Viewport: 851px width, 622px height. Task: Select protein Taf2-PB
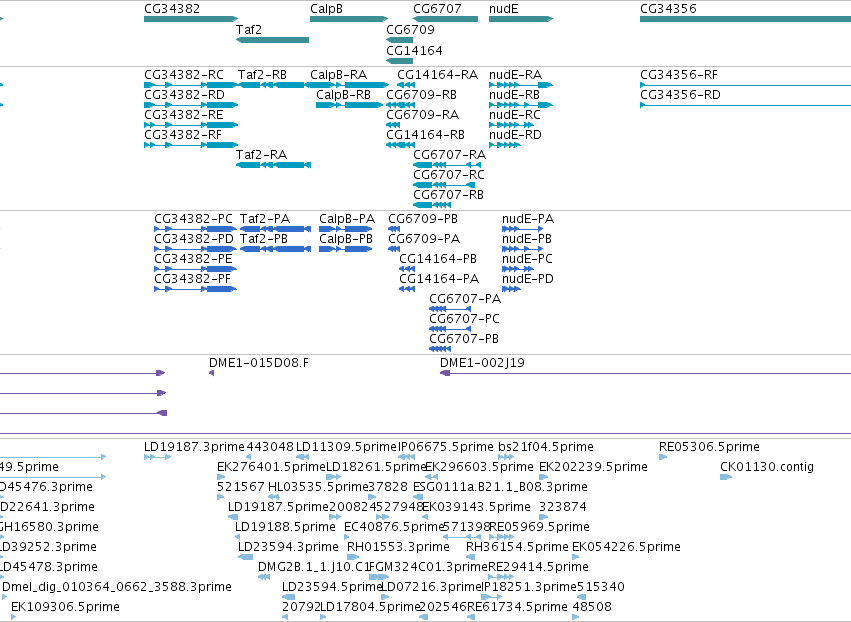[x=264, y=239]
